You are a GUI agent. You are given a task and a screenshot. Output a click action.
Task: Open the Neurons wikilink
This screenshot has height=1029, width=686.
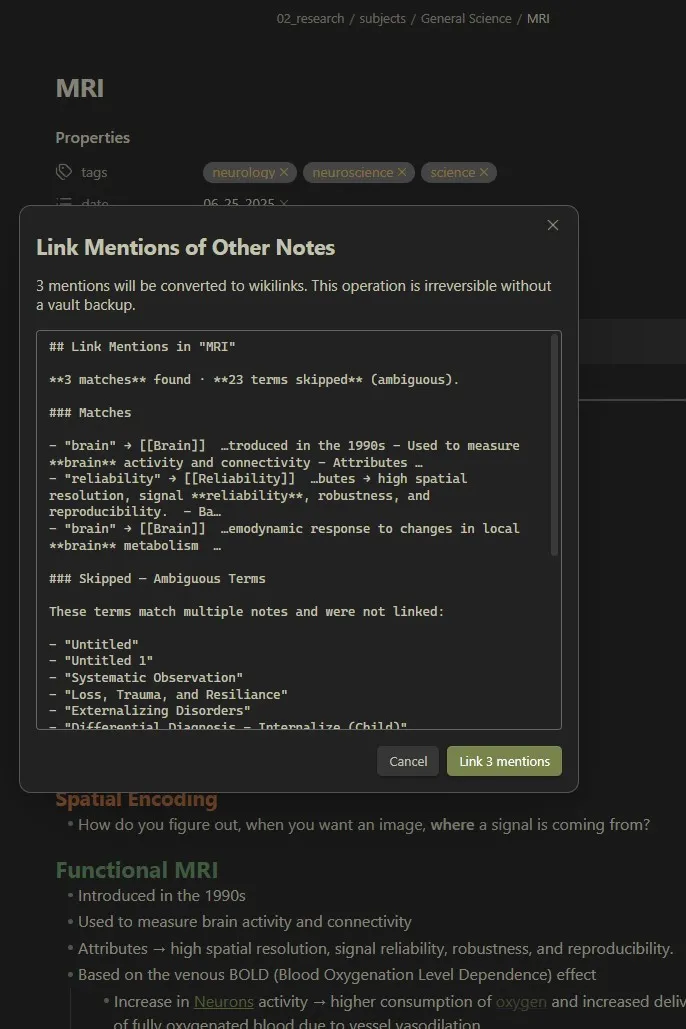[x=224, y=1001]
